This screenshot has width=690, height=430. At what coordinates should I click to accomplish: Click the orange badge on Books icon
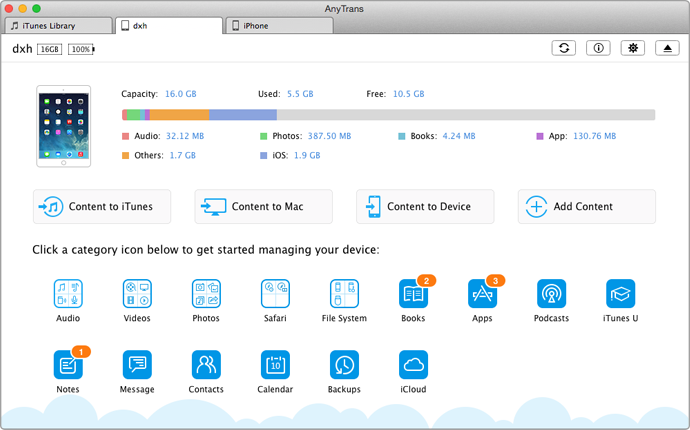426,280
